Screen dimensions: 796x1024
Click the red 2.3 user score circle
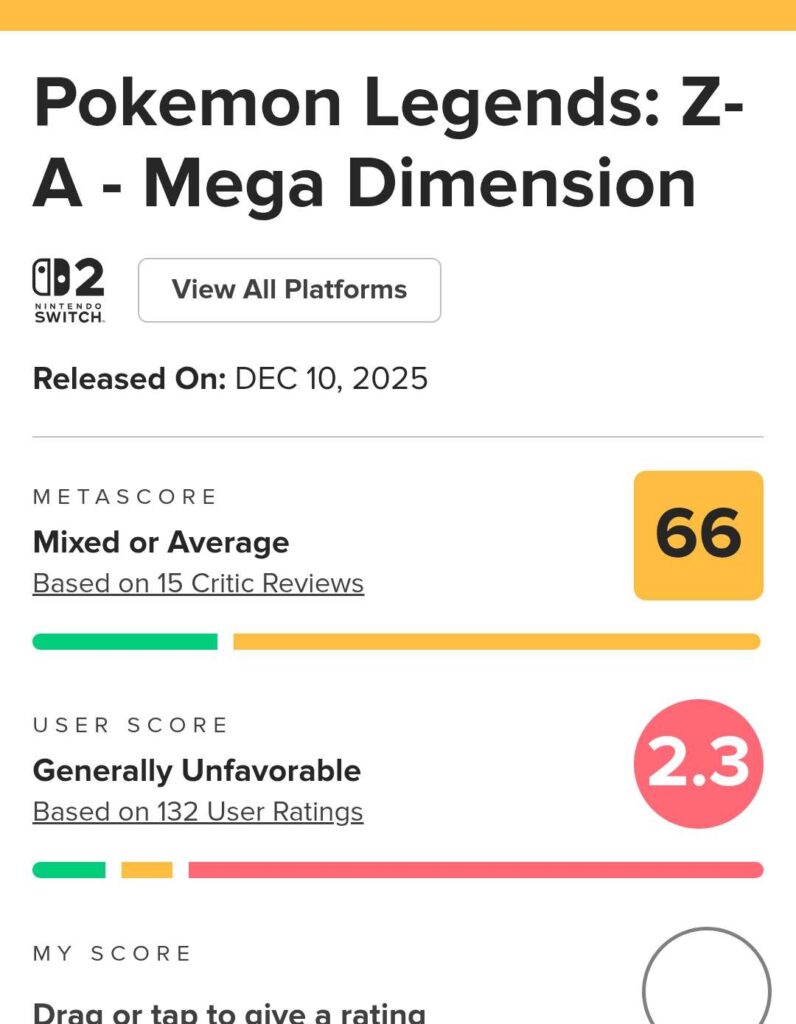(698, 764)
